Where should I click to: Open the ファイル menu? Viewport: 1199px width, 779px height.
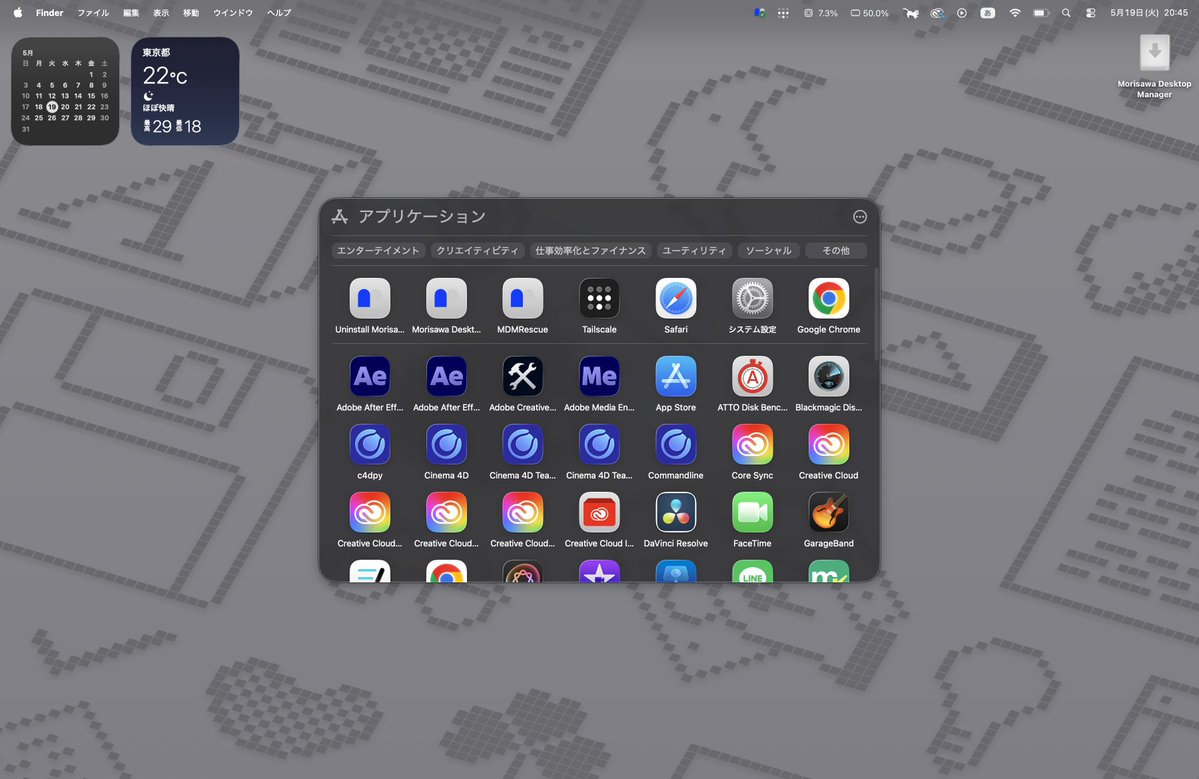tap(93, 13)
